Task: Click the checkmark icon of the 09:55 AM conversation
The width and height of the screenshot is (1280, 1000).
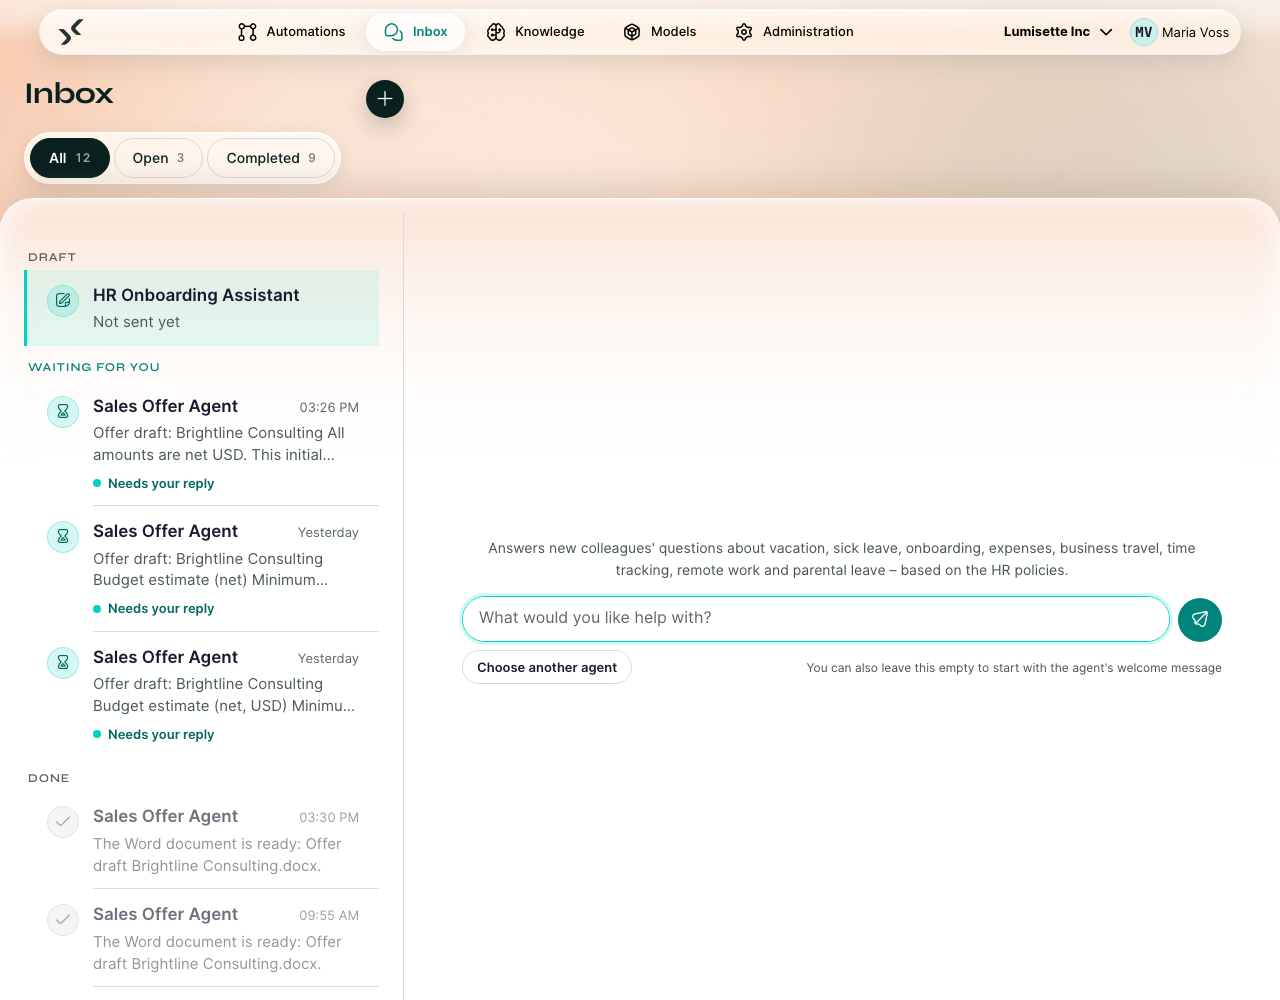Action: click(63, 919)
